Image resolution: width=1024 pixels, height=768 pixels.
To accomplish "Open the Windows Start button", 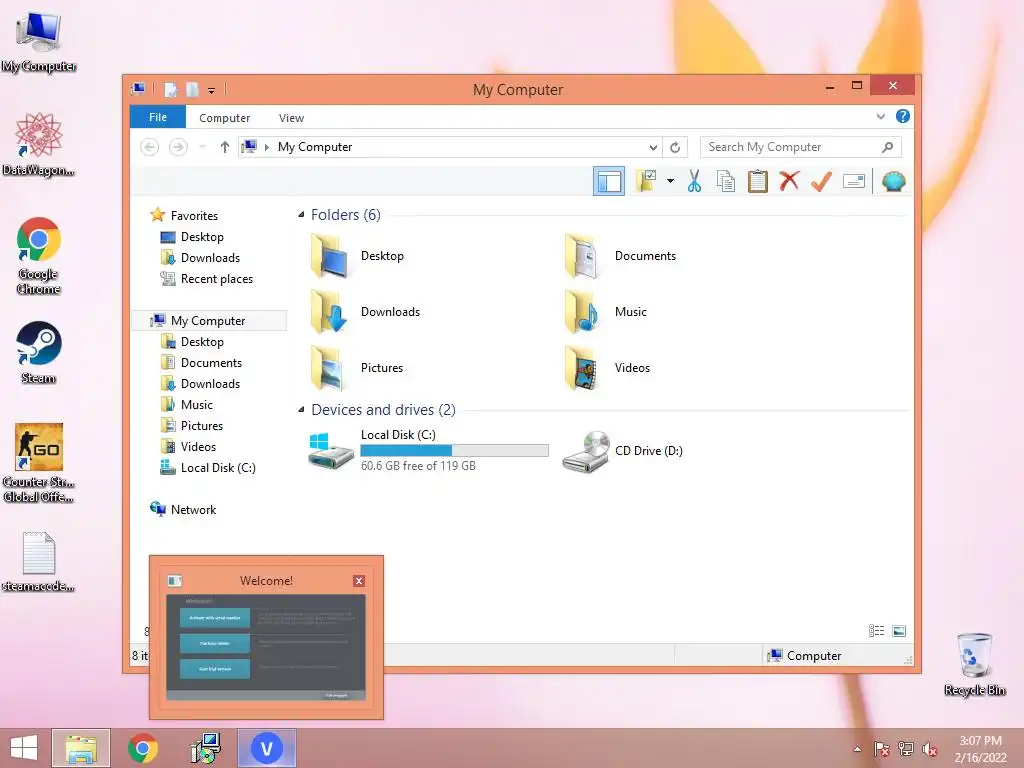I will click(24, 748).
